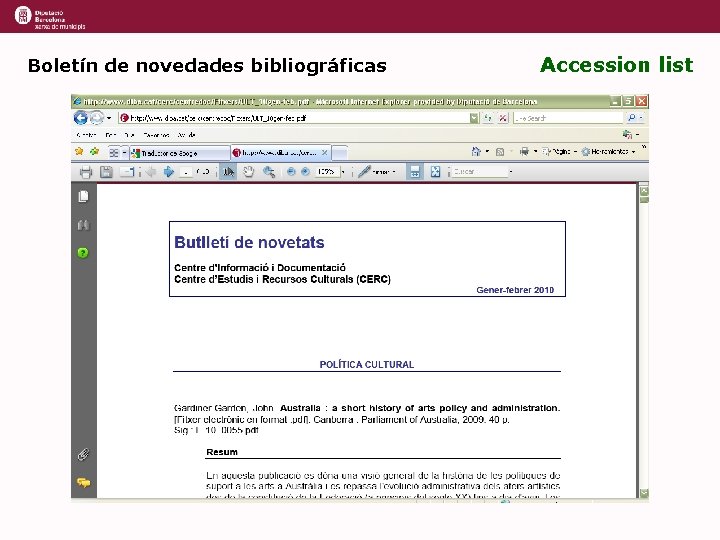Viewport: 720px width, 540px height.
Task: Select the PDF Marquee zoom tool
Action: (x=269, y=172)
